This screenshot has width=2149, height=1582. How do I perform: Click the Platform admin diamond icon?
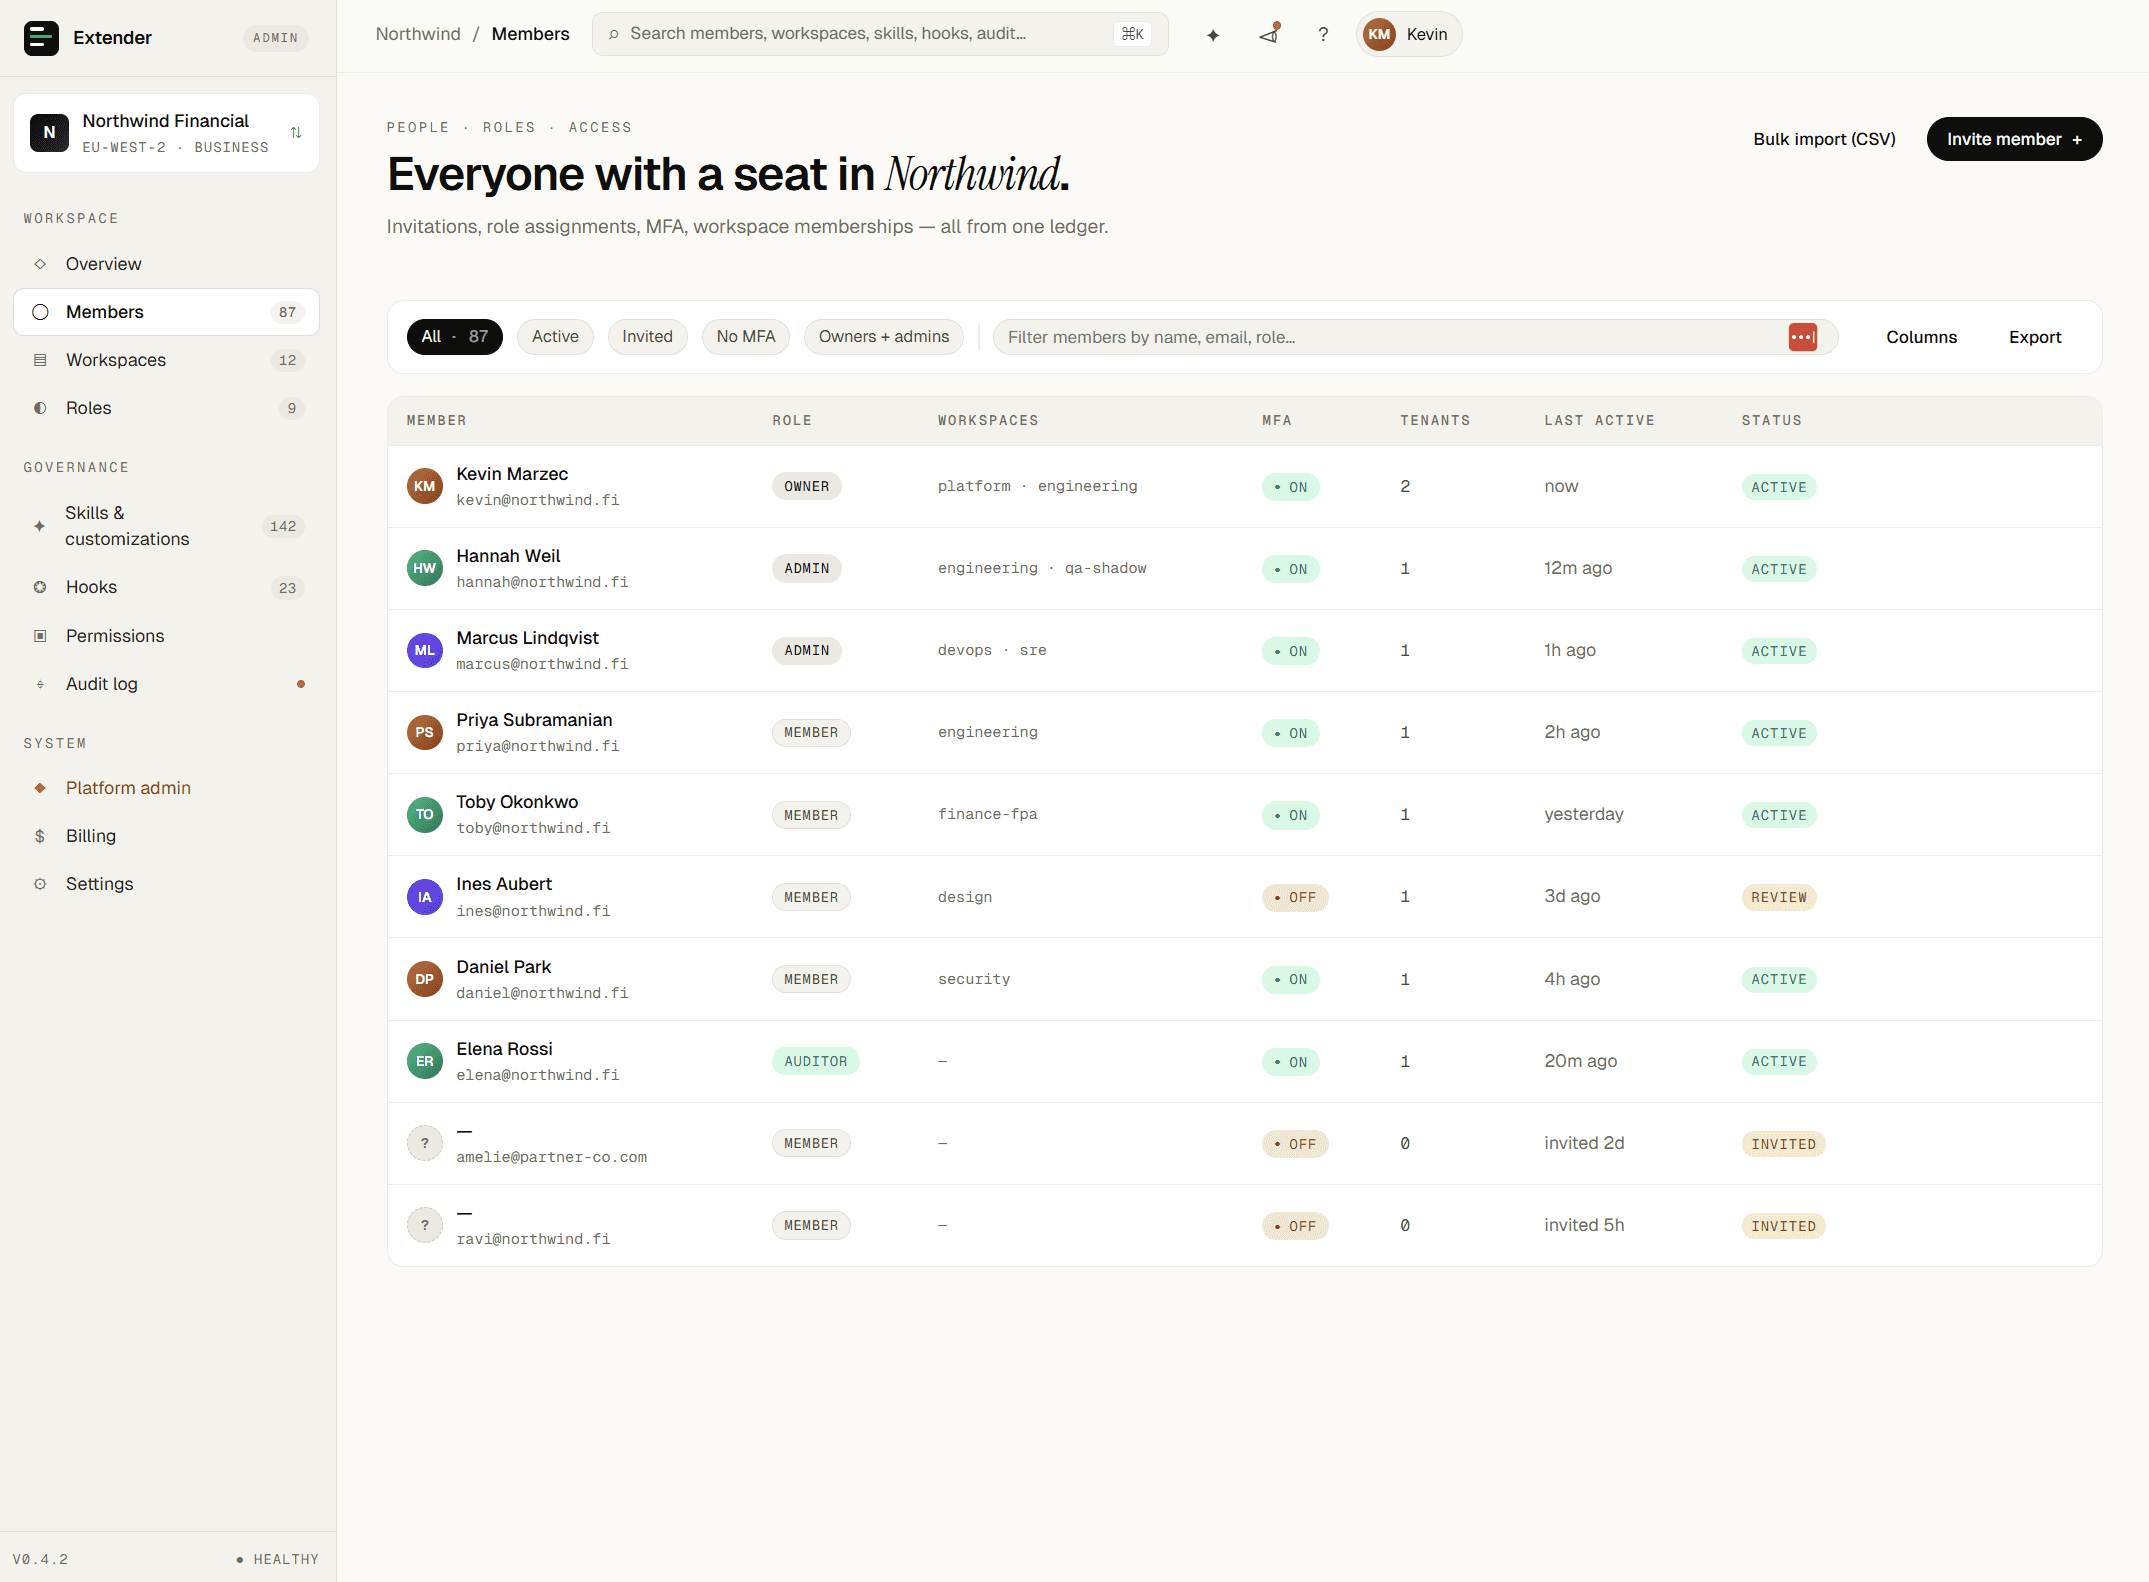click(40, 788)
